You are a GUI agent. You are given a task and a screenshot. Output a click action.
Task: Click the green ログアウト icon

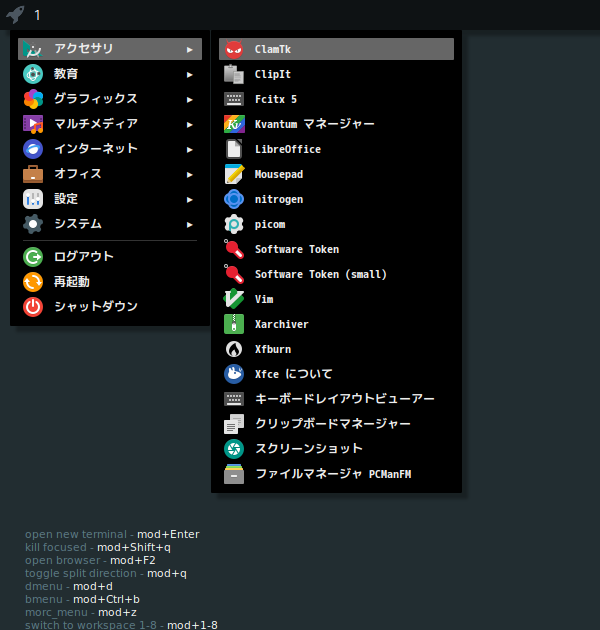(x=33, y=257)
